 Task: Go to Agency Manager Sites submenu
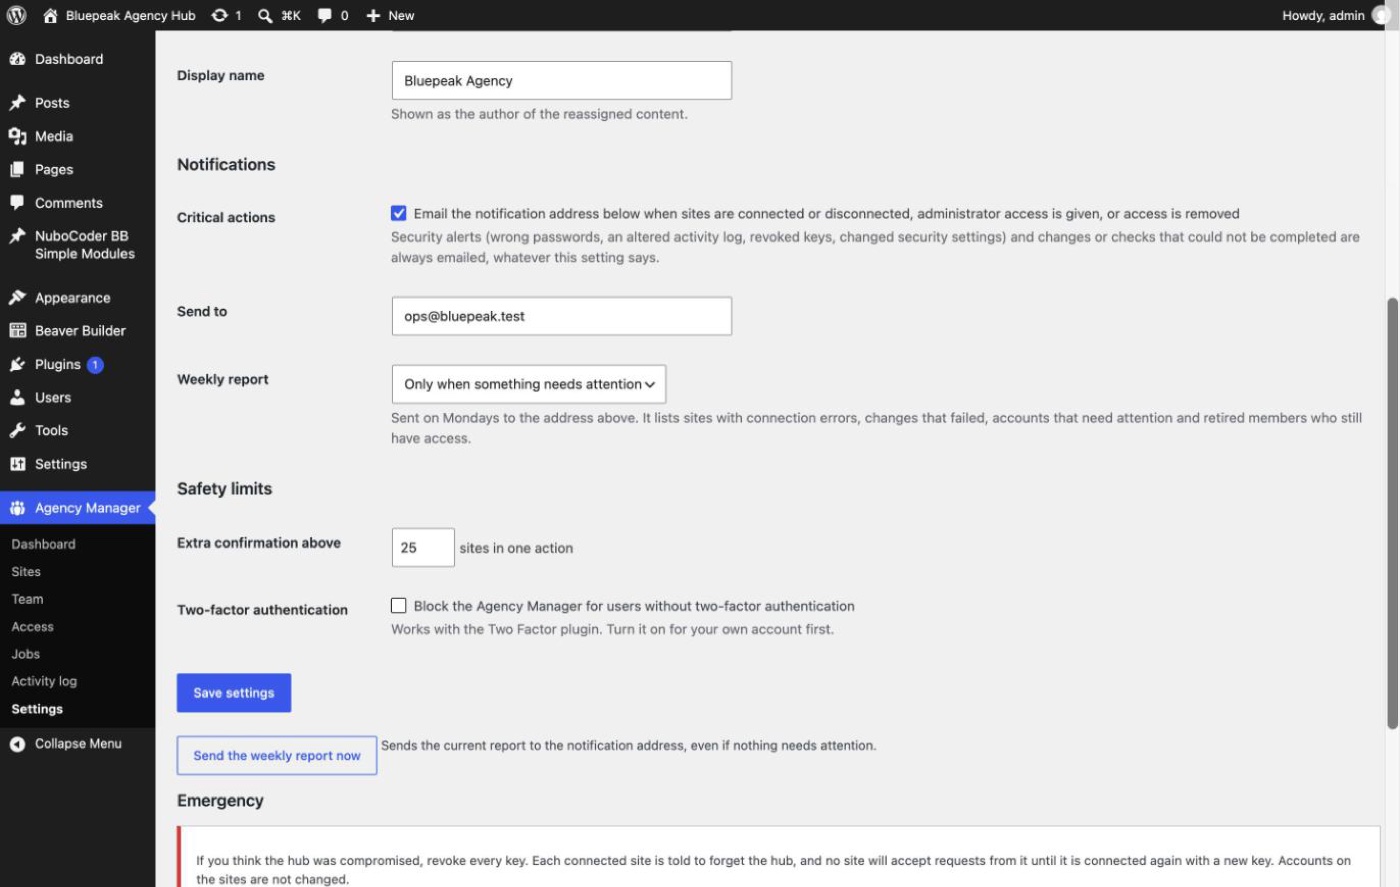pyautogui.click(x=26, y=572)
